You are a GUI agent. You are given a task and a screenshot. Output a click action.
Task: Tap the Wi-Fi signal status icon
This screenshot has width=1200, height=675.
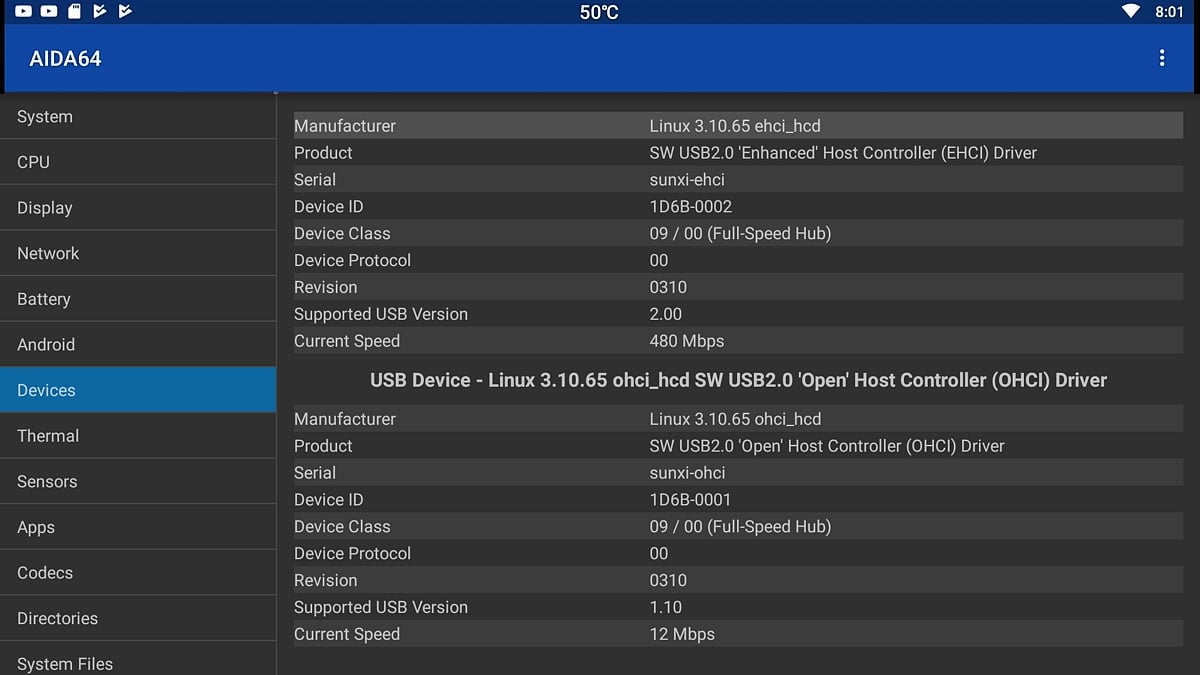point(1131,12)
